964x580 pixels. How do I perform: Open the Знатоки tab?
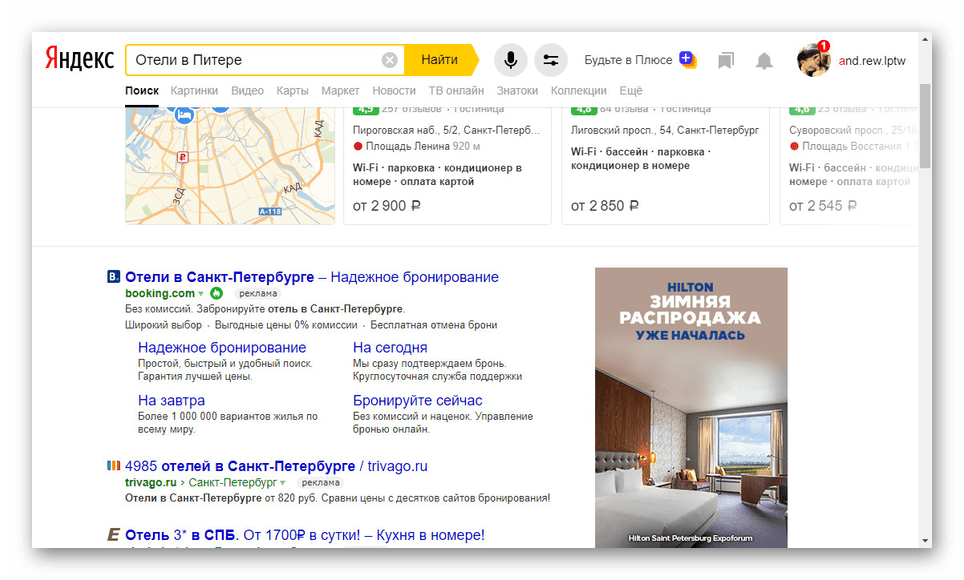point(517,90)
